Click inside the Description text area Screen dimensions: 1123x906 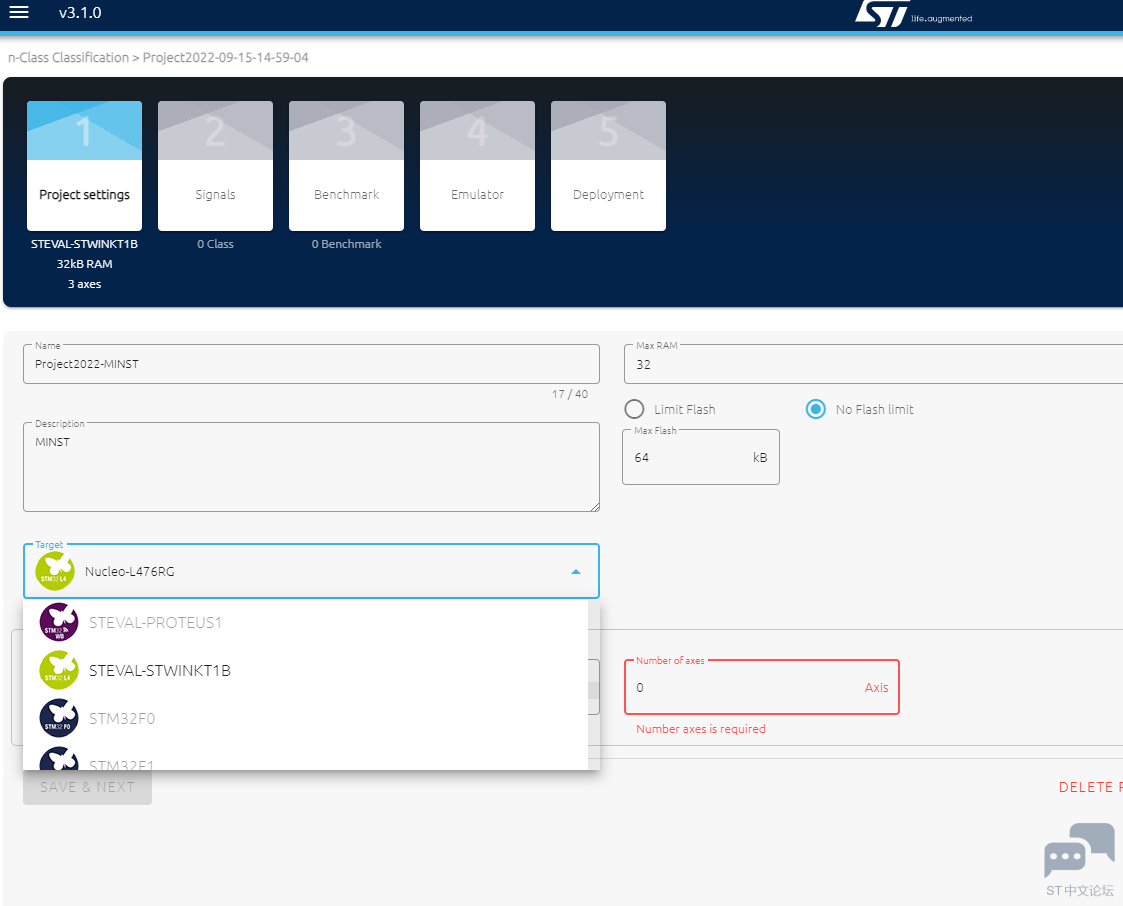coord(311,467)
